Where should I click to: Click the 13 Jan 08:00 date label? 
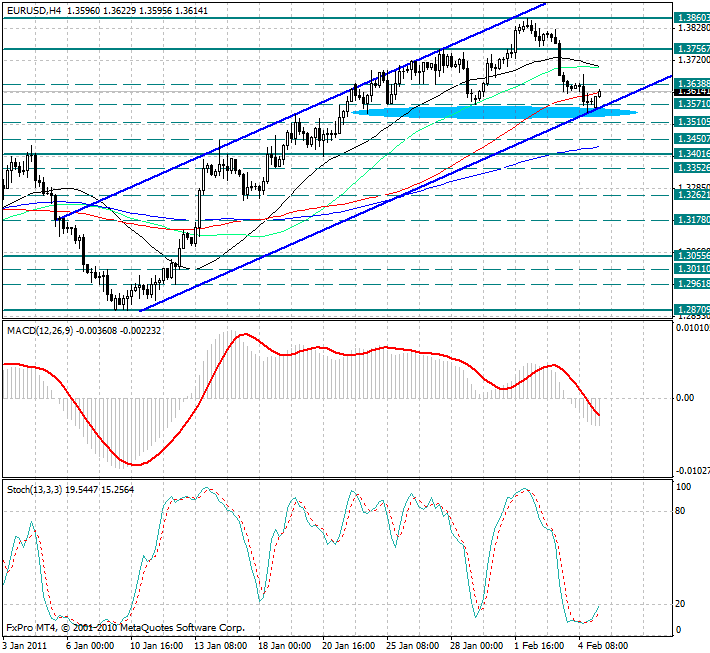[221, 645]
